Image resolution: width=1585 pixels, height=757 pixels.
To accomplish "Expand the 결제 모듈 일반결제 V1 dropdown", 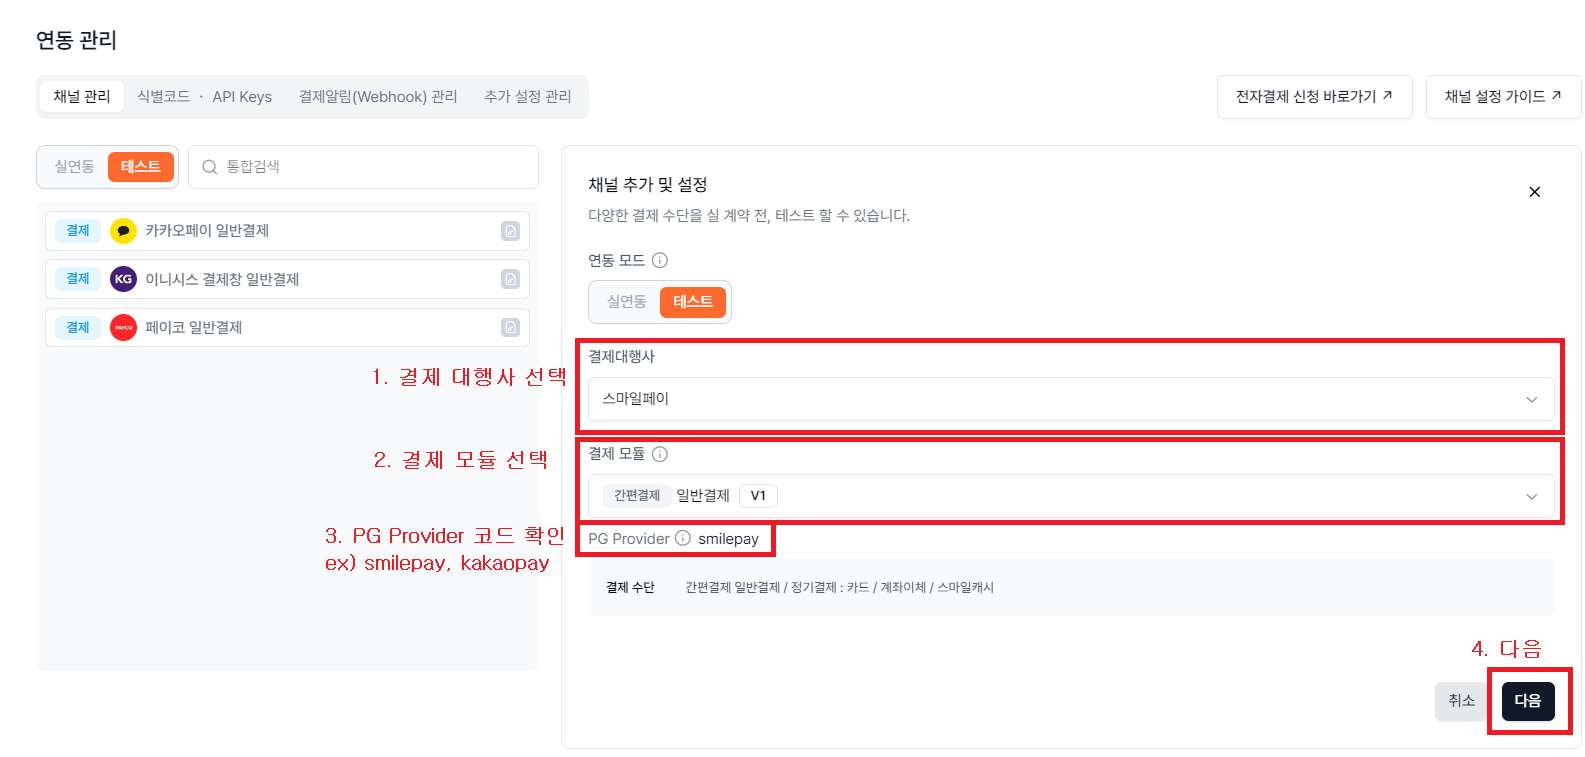I will [x=1071, y=496].
